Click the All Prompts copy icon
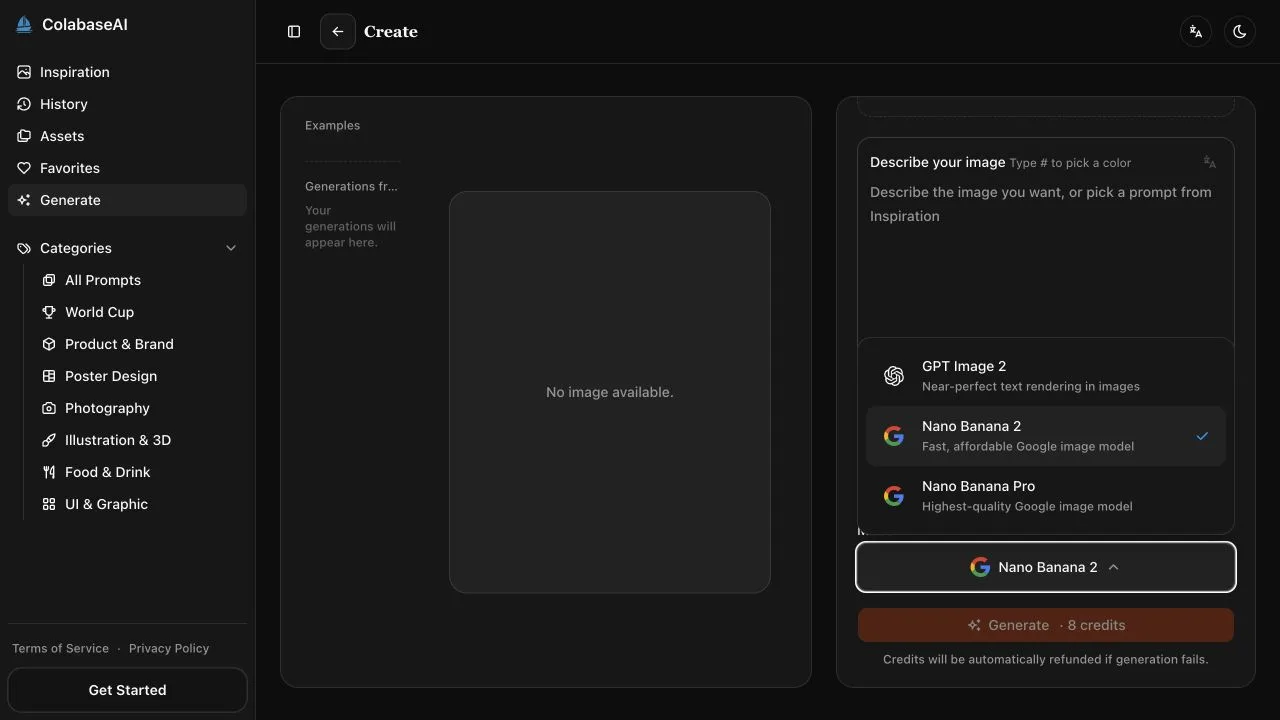 pyautogui.click(x=49, y=280)
